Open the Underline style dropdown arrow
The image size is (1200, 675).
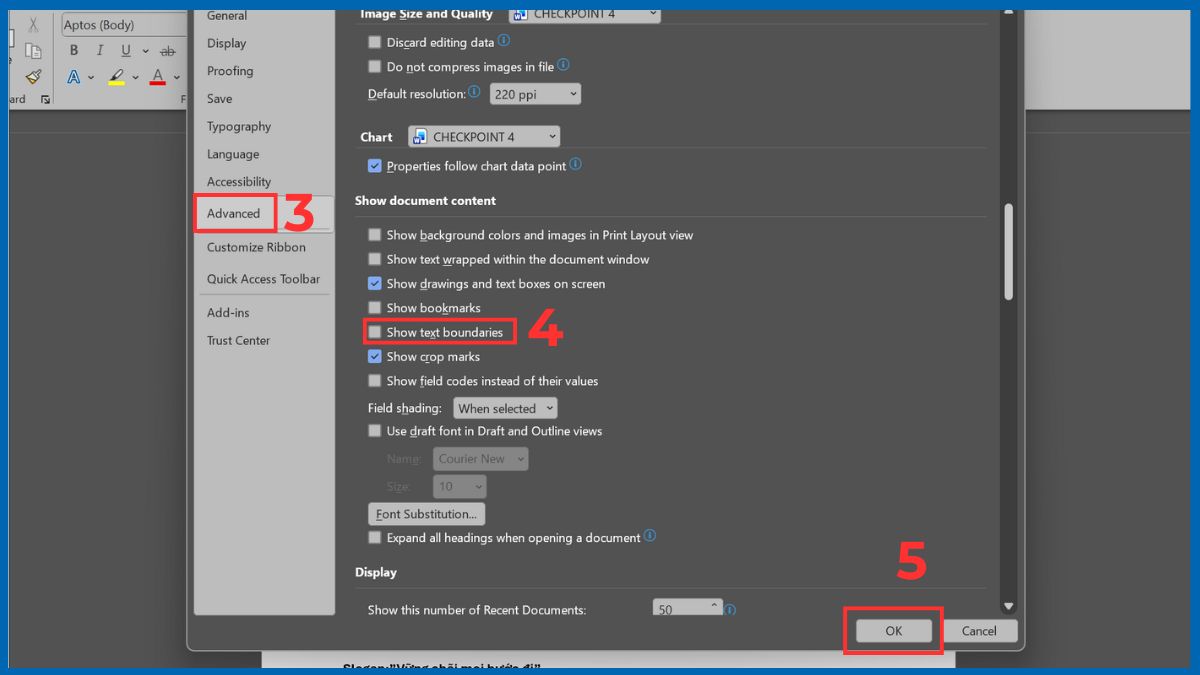[x=145, y=51]
